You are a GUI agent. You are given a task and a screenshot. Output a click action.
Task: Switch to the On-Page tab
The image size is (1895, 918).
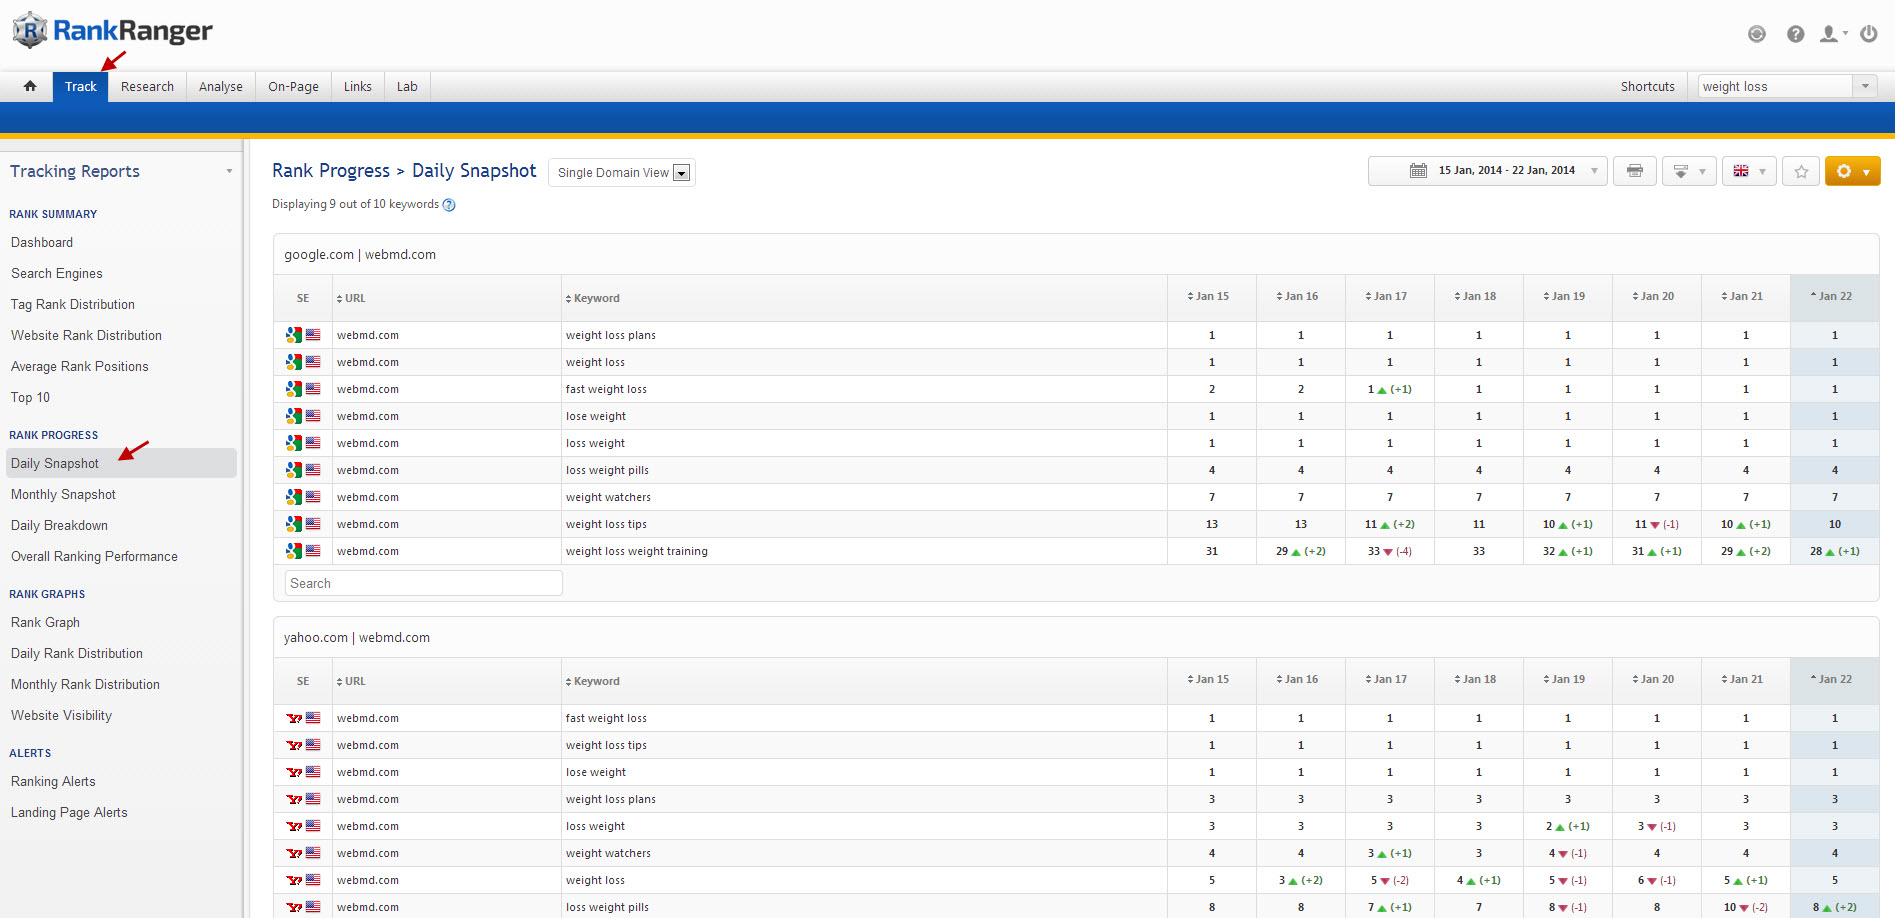click(293, 86)
